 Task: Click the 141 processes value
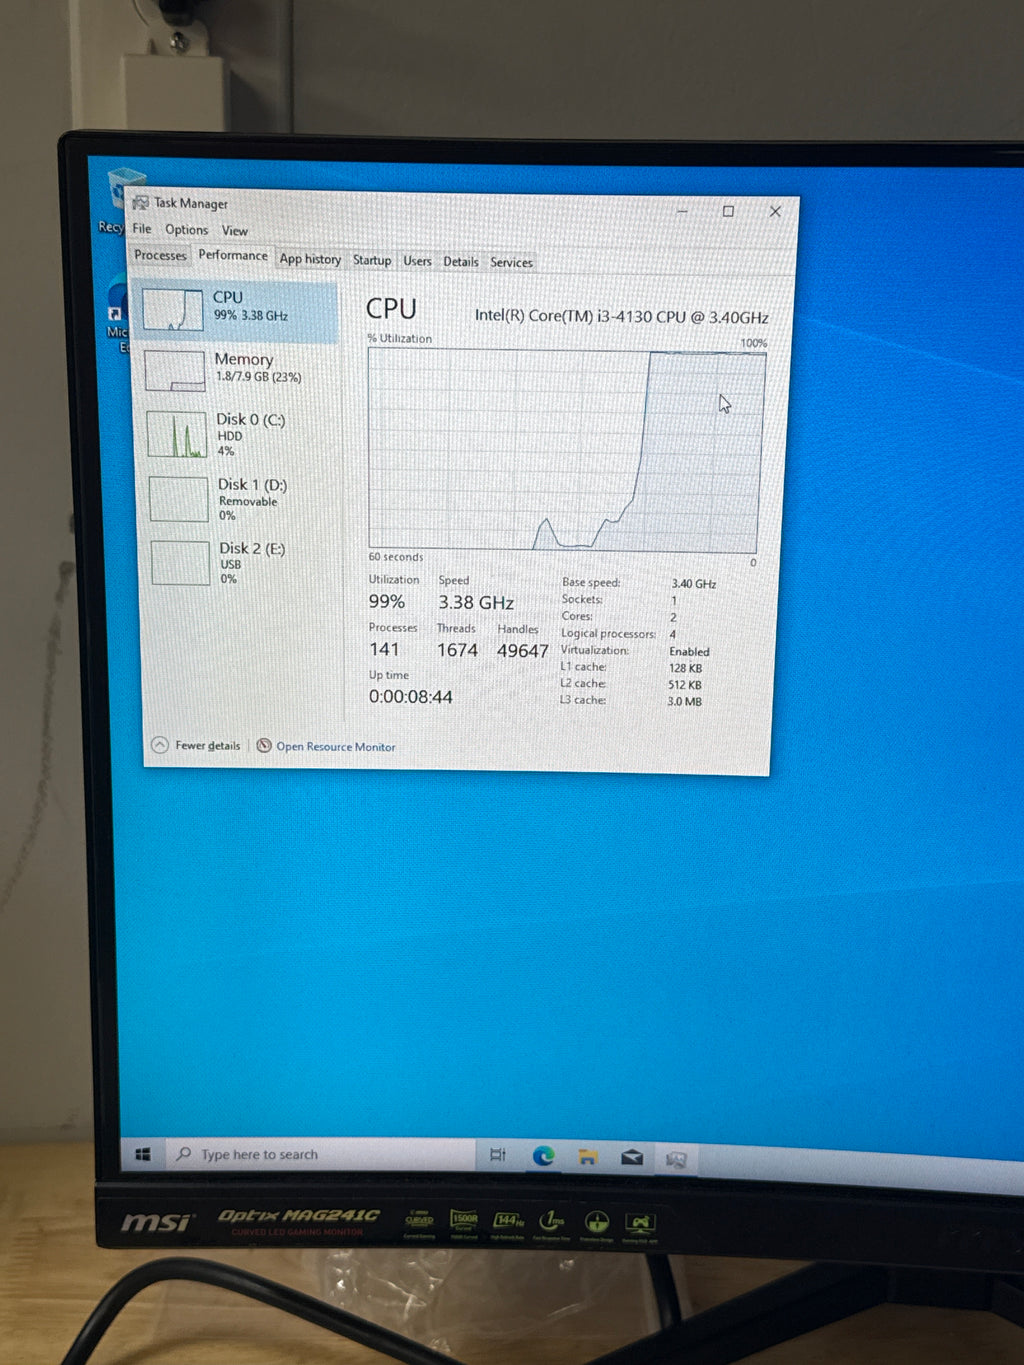coord(384,649)
